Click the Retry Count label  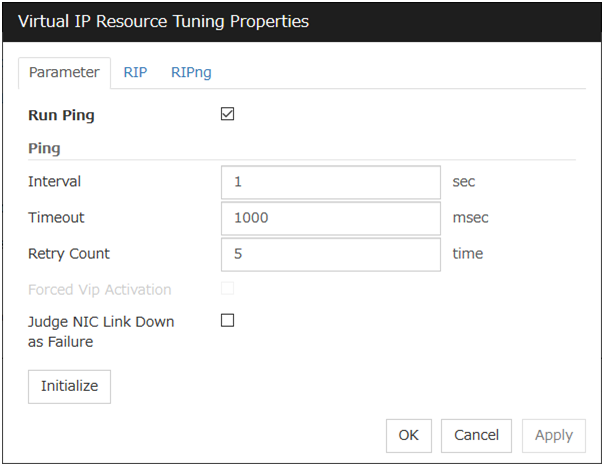click(69, 254)
